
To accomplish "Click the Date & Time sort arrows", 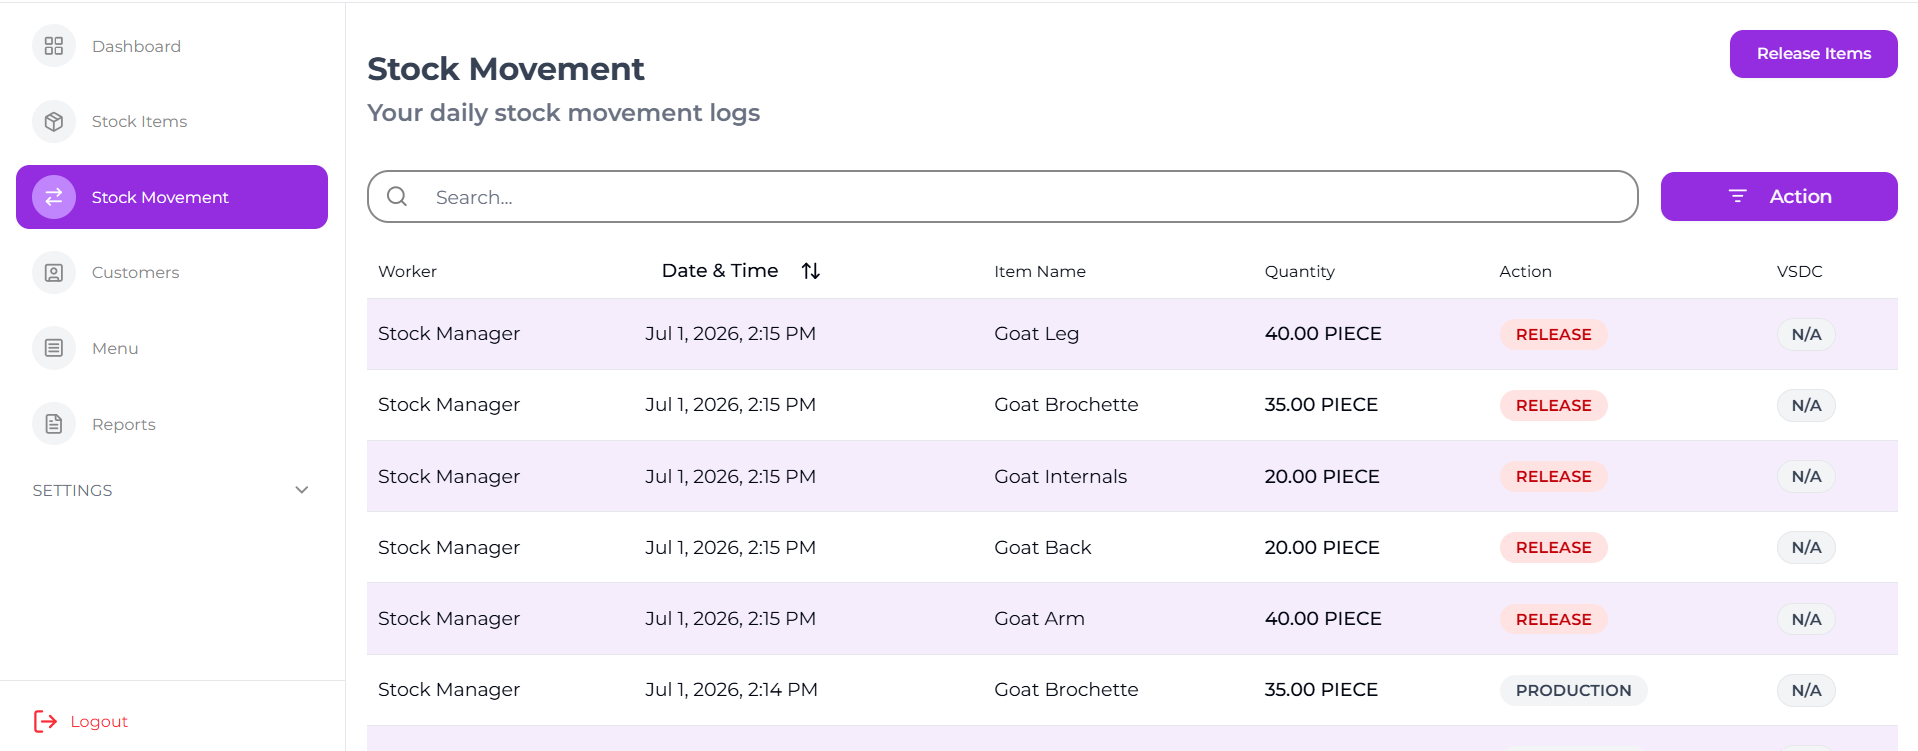I will 811,271.
